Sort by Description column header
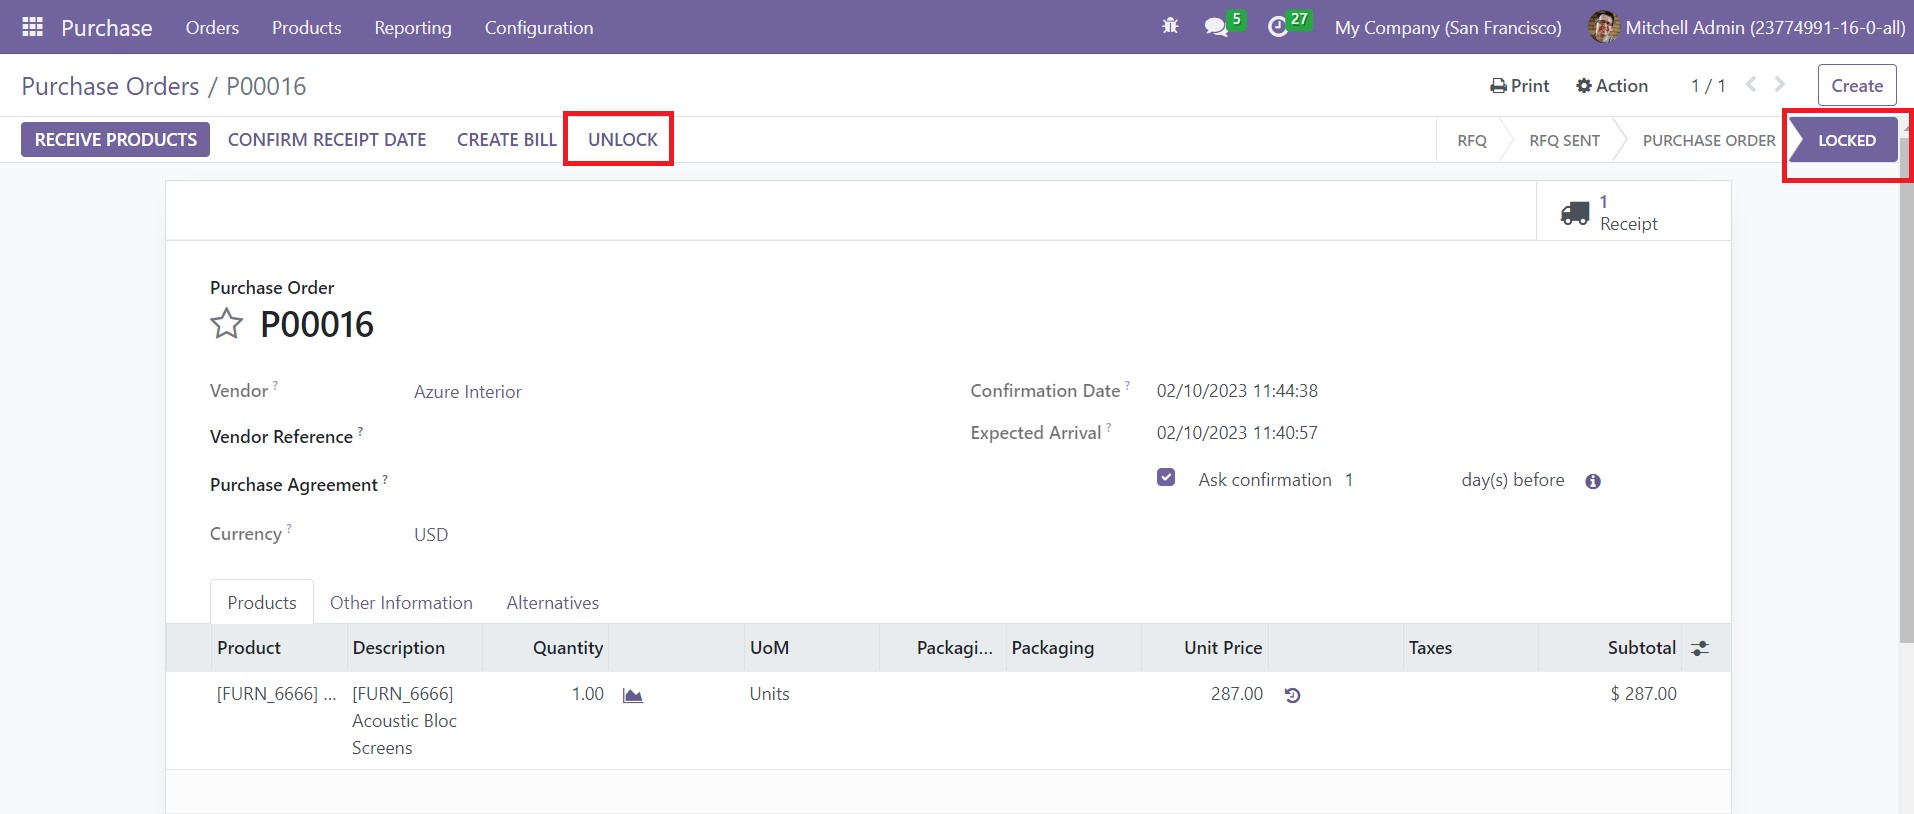Screen dimensions: 1914x814 415,648
